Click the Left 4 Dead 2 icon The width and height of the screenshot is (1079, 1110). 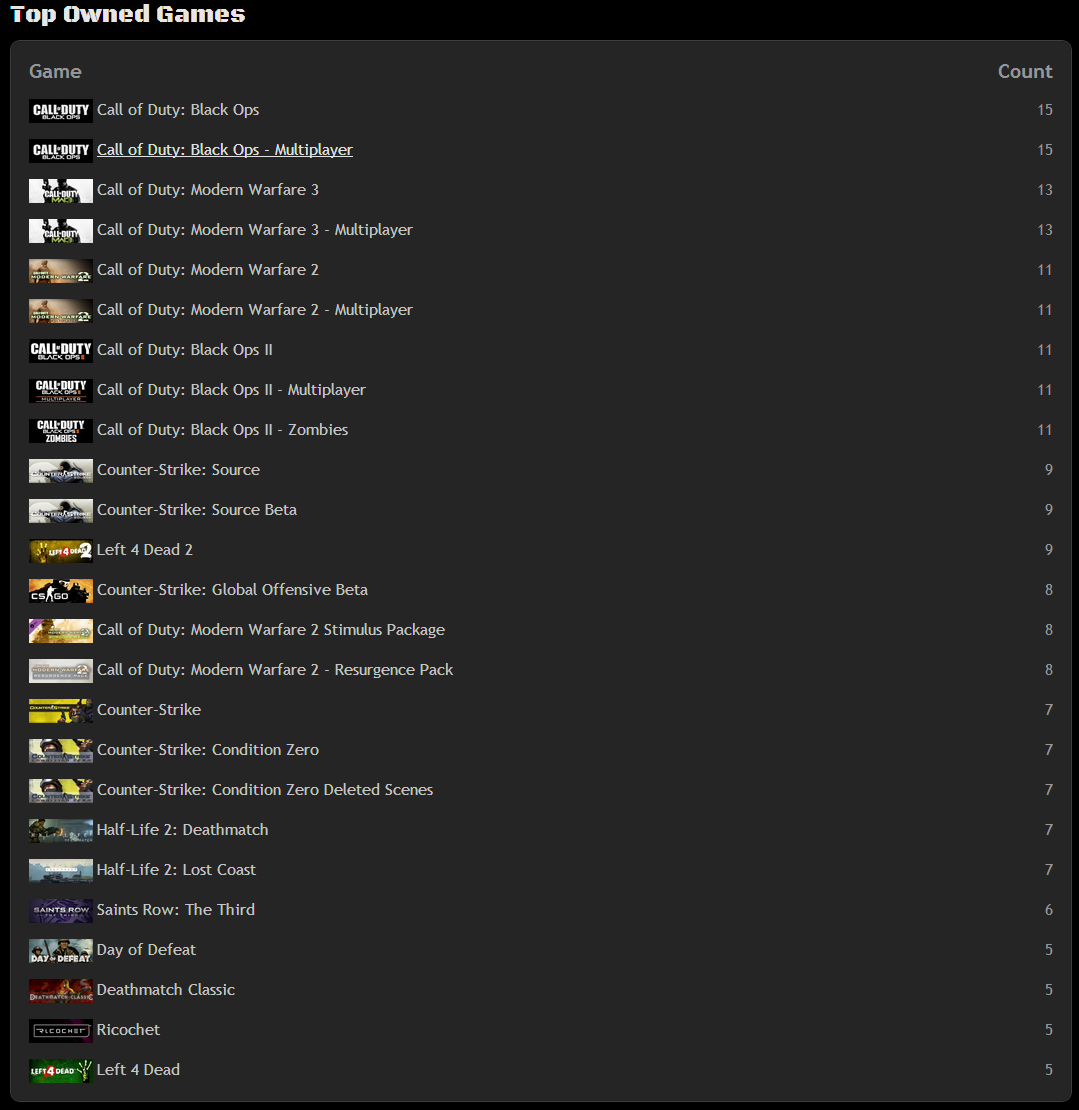click(x=61, y=551)
